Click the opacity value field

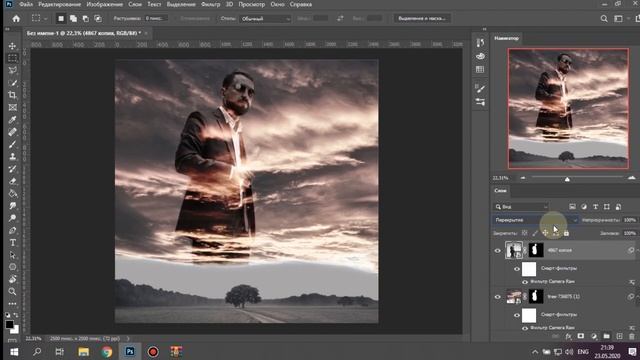[630, 220]
